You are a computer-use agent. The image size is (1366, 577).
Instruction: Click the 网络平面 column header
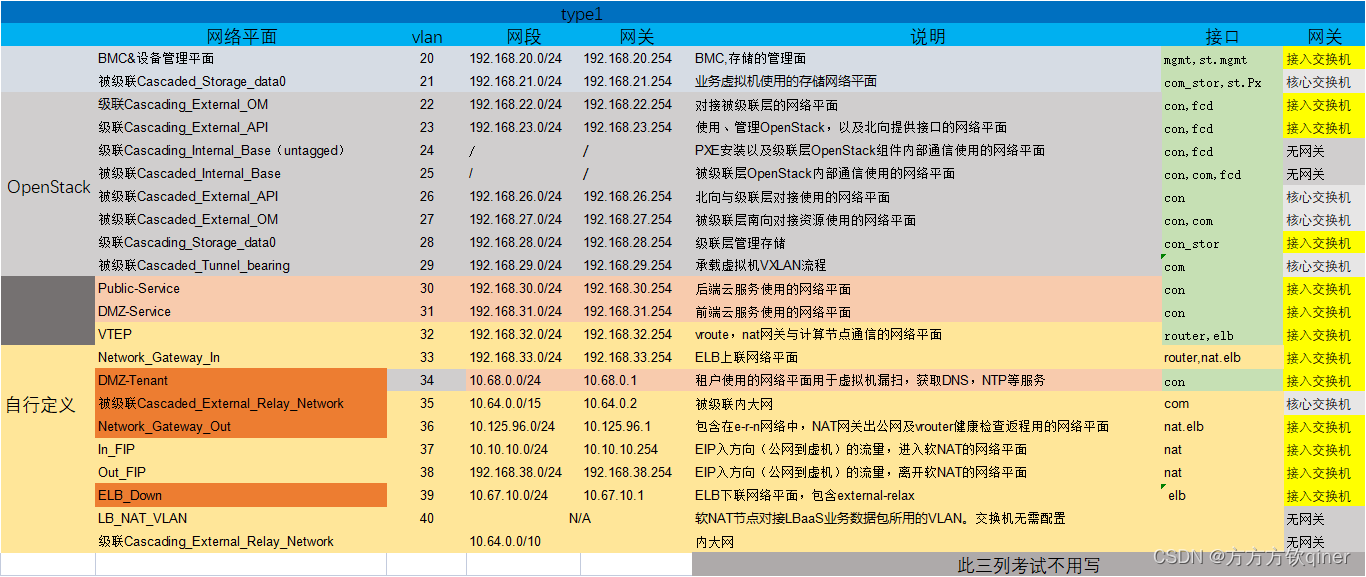[242, 36]
